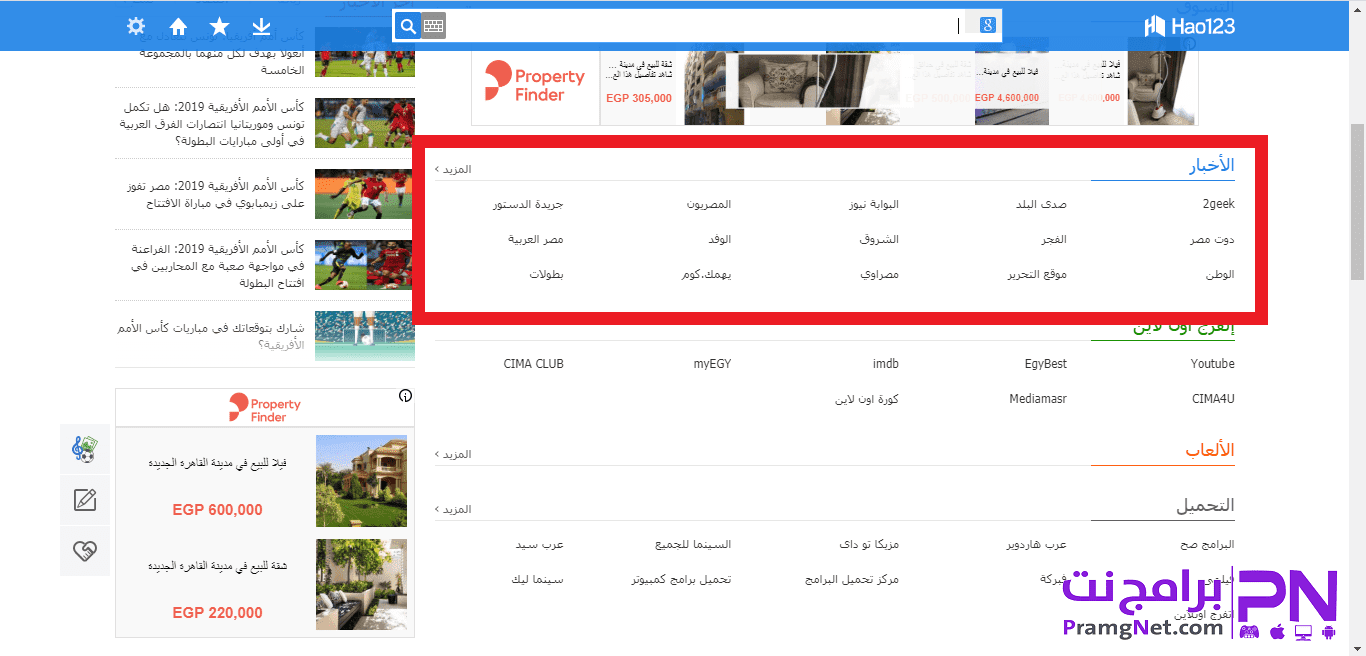Open the الألعاب section heading
The height and width of the screenshot is (656, 1366).
point(1210,450)
